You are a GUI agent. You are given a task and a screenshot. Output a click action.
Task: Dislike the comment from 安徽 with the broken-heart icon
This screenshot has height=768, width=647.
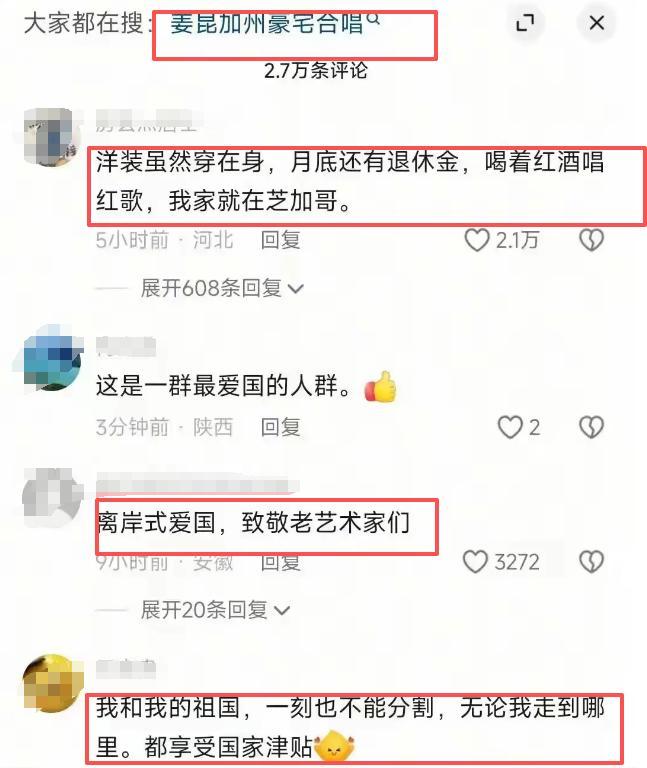pyautogui.click(x=591, y=561)
